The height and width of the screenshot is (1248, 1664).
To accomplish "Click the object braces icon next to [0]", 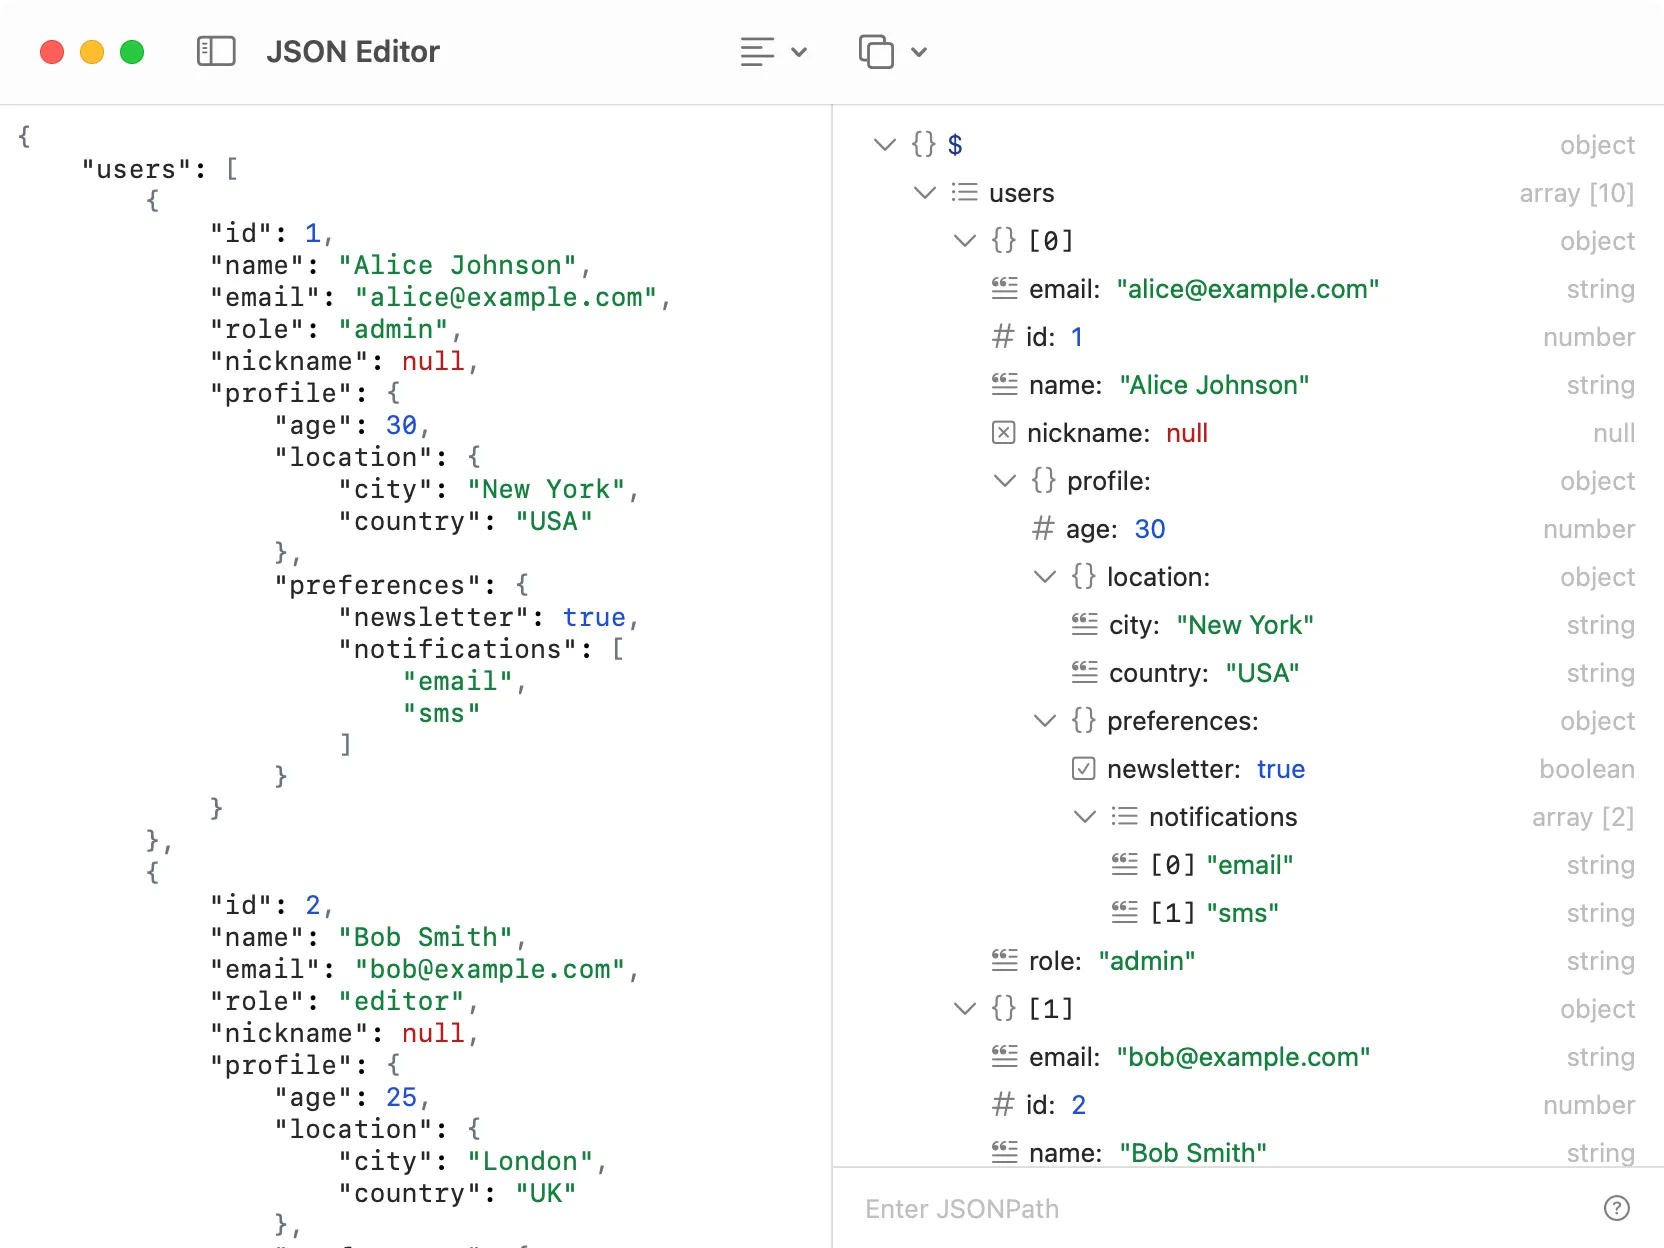I will coord(1002,240).
